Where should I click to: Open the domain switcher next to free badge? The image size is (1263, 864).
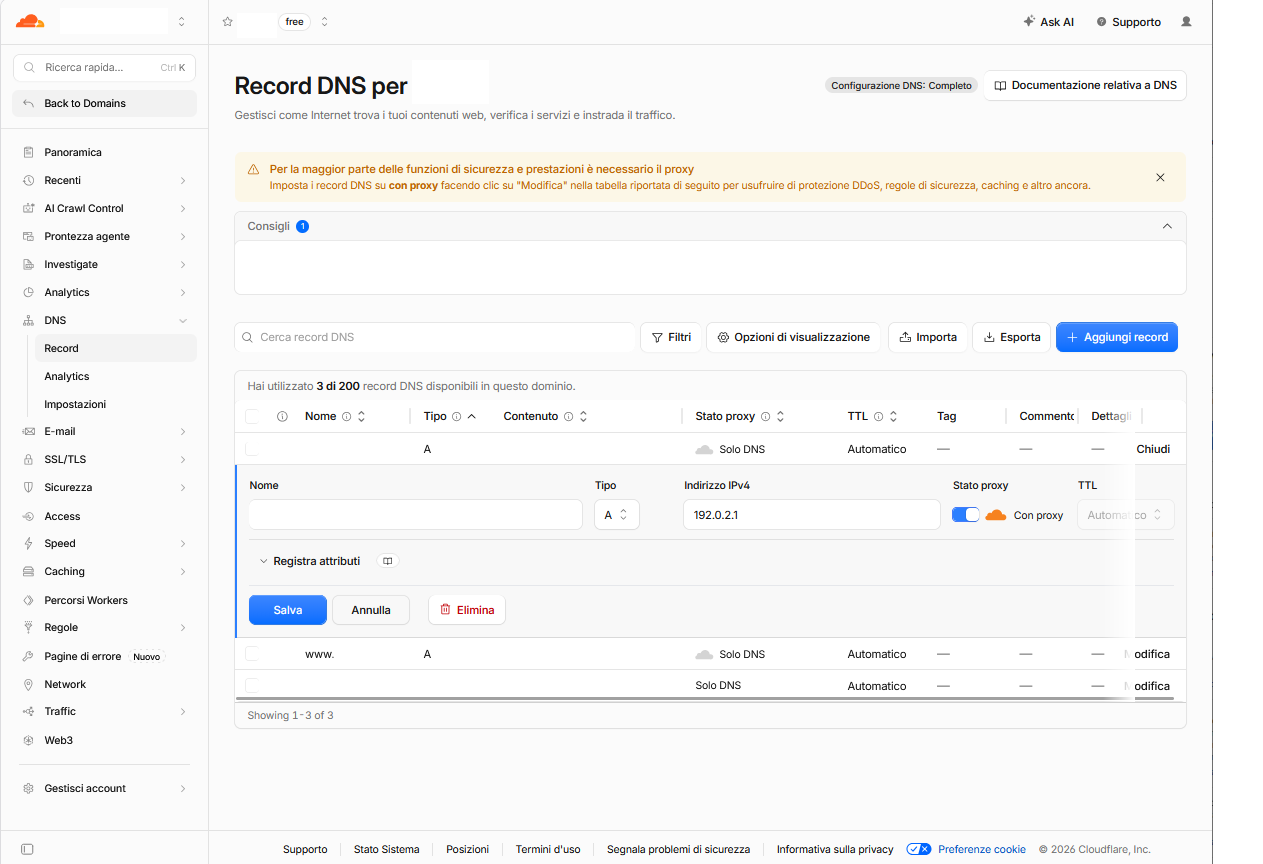[324, 21]
